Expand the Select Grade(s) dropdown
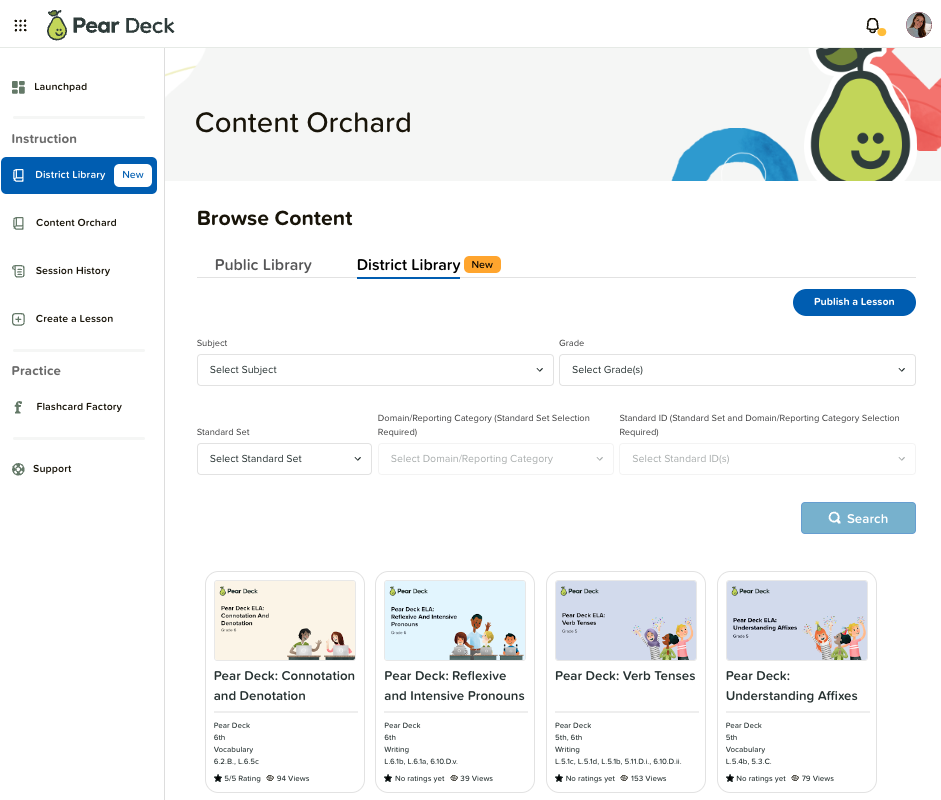The image size is (941, 800). pos(736,369)
